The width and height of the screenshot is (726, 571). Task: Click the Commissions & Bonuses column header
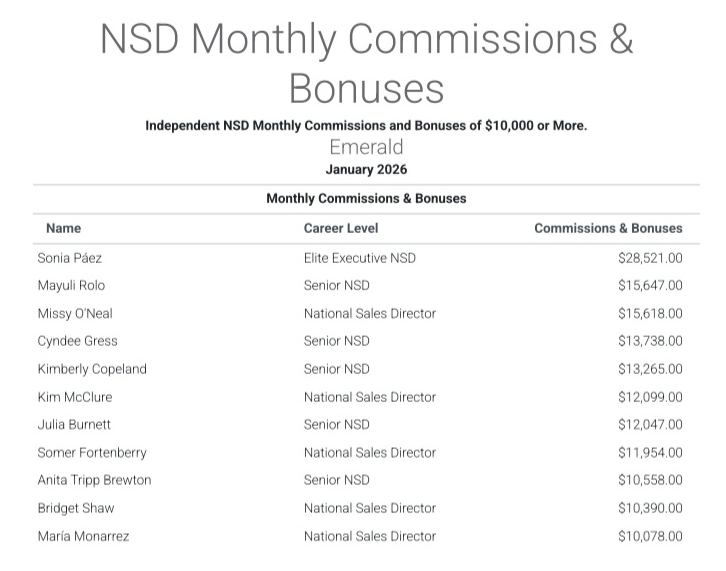click(608, 228)
